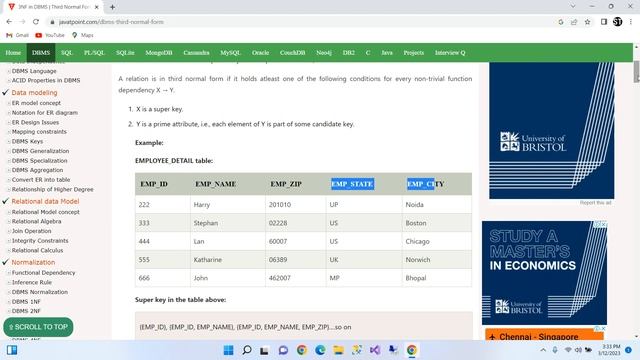640x360 pixels.
Task: Click the cell containing Katharine
Action: [228, 260]
